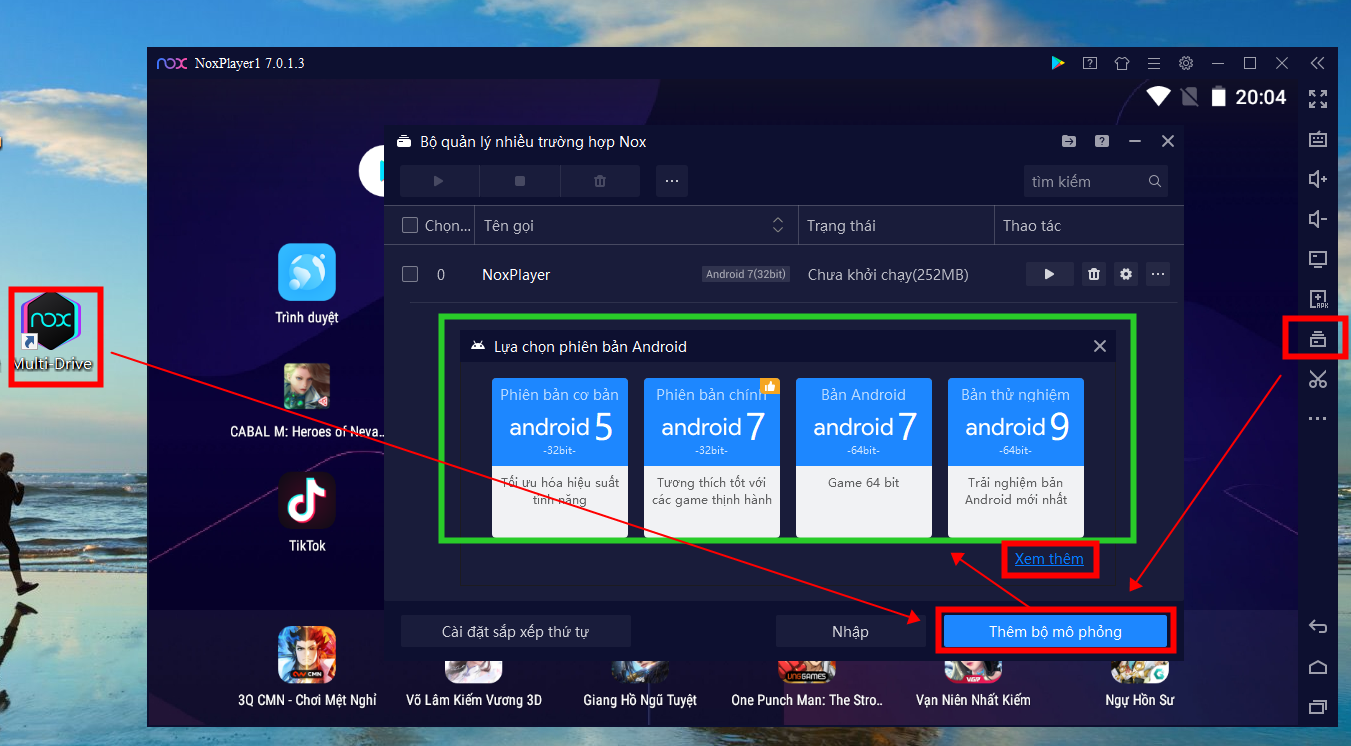Launch the TikTok app

(x=306, y=512)
